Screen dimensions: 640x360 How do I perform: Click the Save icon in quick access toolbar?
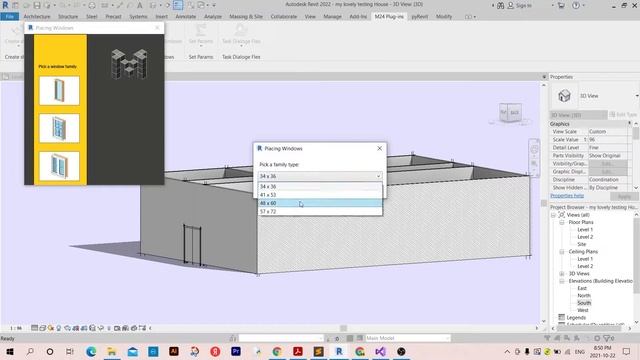pyautogui.click(x=37, y=5)
